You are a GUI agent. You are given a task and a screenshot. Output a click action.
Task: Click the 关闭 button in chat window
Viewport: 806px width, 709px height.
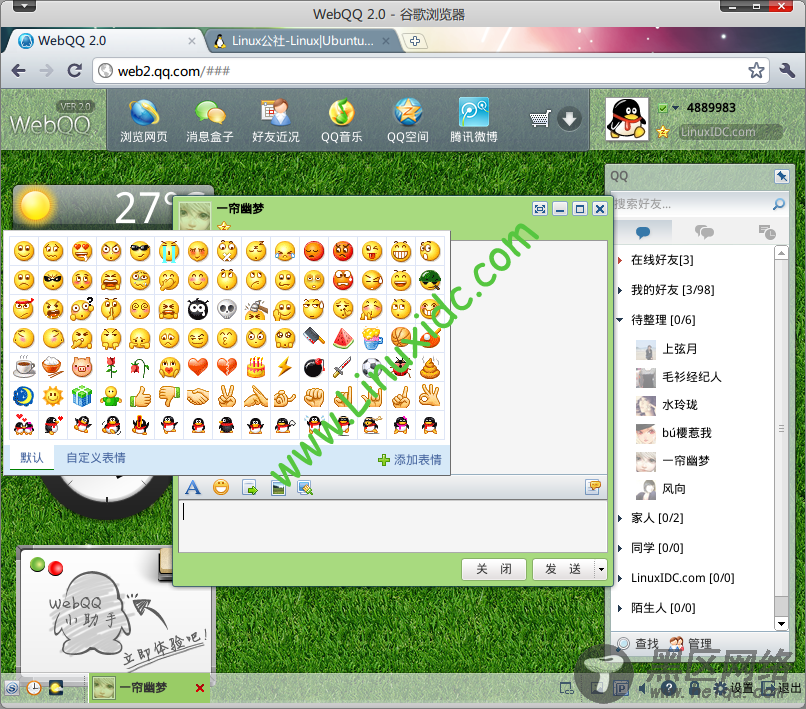point(493,569)
